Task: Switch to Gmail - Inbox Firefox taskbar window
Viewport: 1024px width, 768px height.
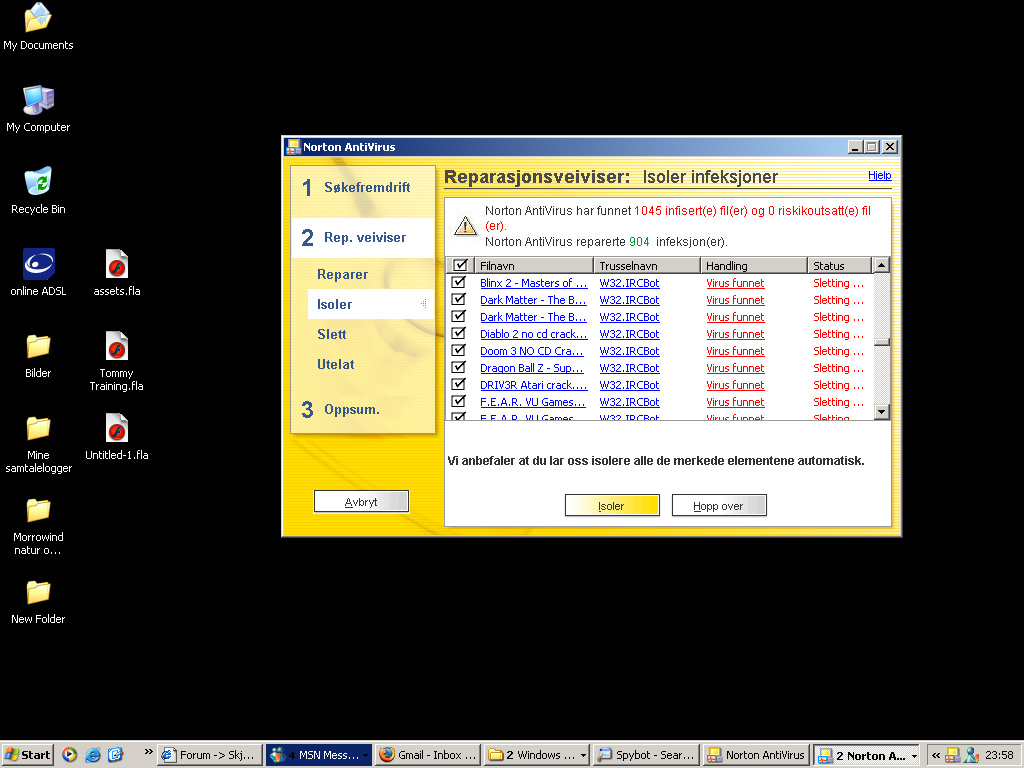Action: point(428,755)
